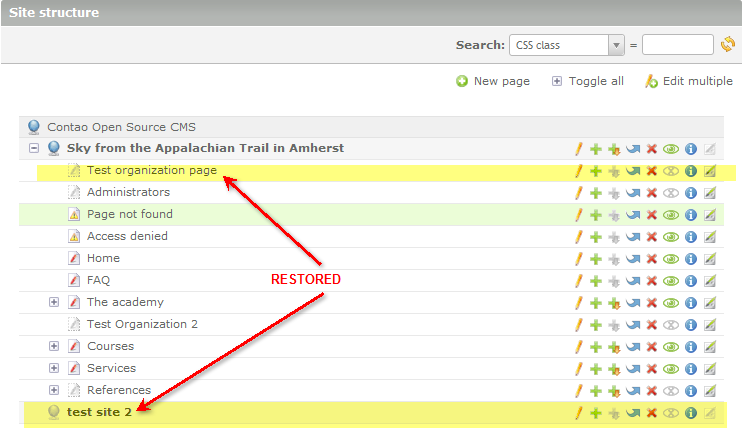This screenshot has height=448, width=742.
Task: Duplicate The academy with subpages icon
Action: [614, 302]
